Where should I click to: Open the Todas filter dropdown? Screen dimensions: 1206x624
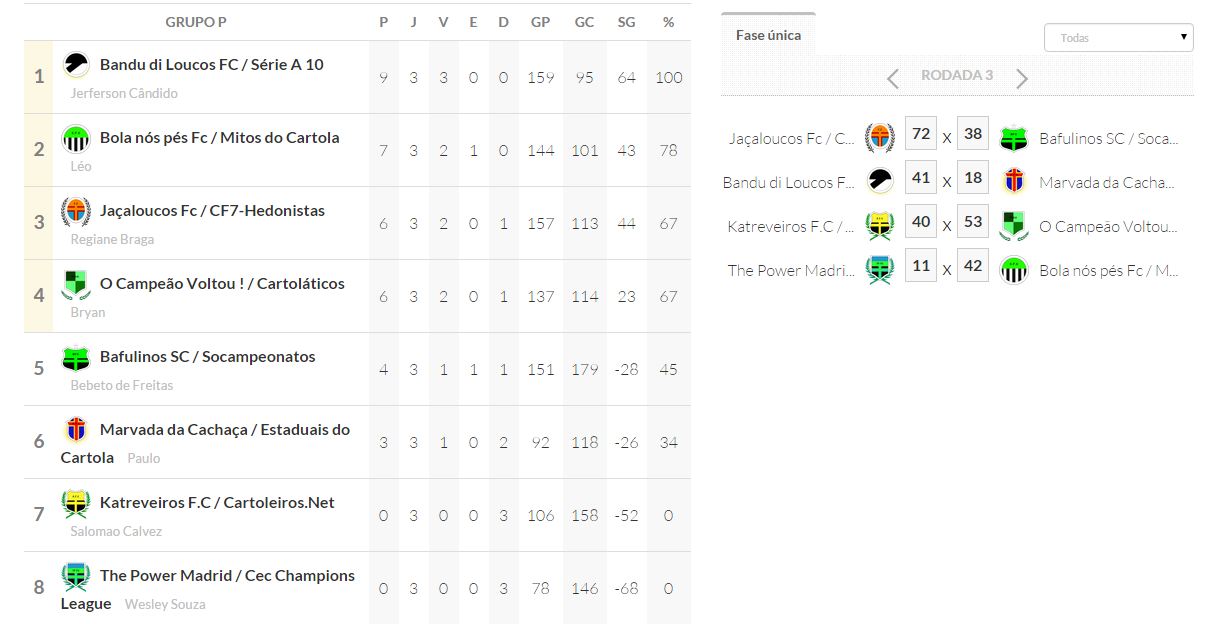1118,38
